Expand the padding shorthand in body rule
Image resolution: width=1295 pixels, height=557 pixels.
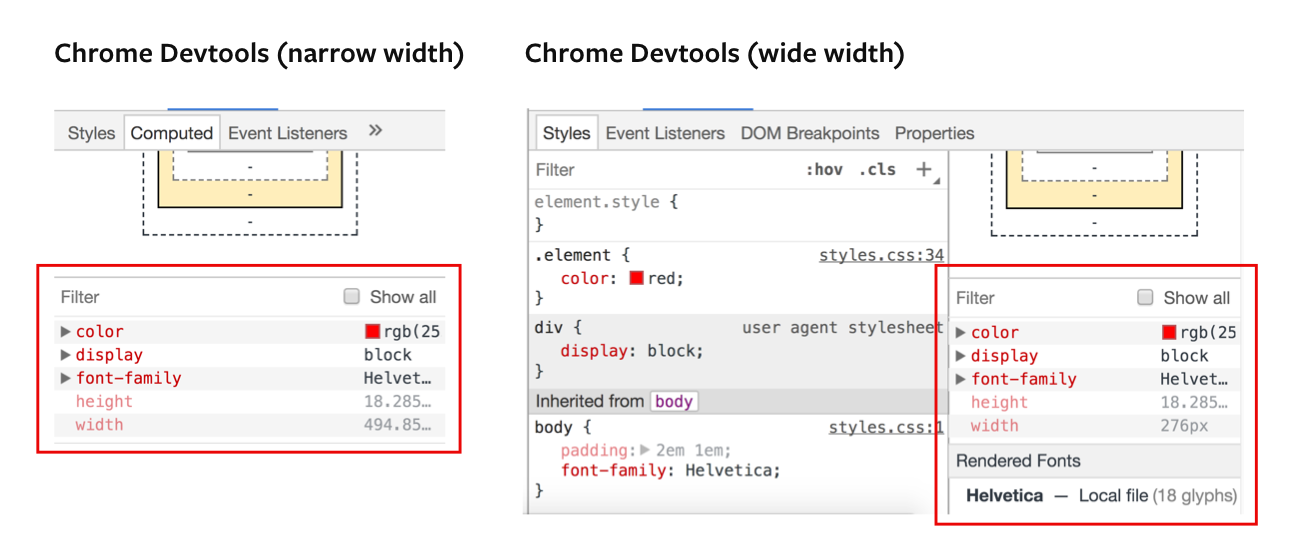tap(645, 450)
